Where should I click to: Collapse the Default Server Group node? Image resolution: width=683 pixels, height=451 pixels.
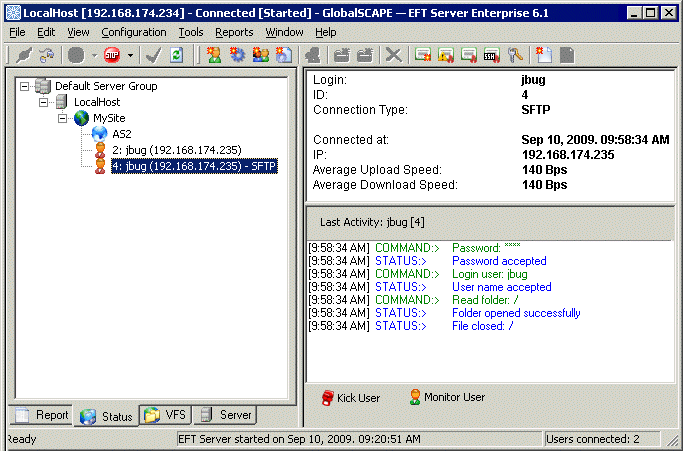(x=24, y=86)
